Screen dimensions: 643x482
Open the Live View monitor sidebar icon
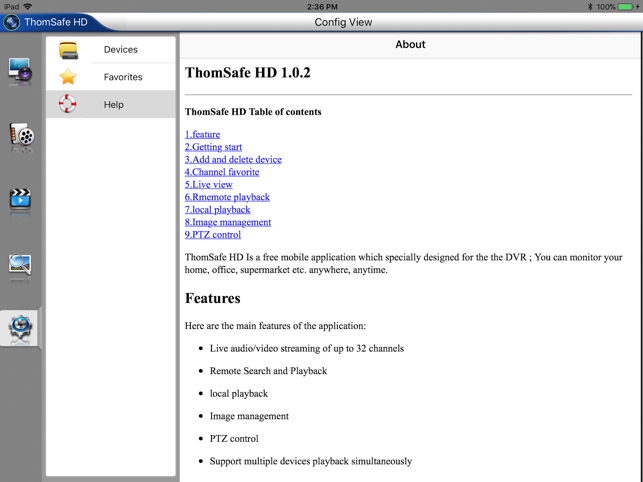(20, 71)
